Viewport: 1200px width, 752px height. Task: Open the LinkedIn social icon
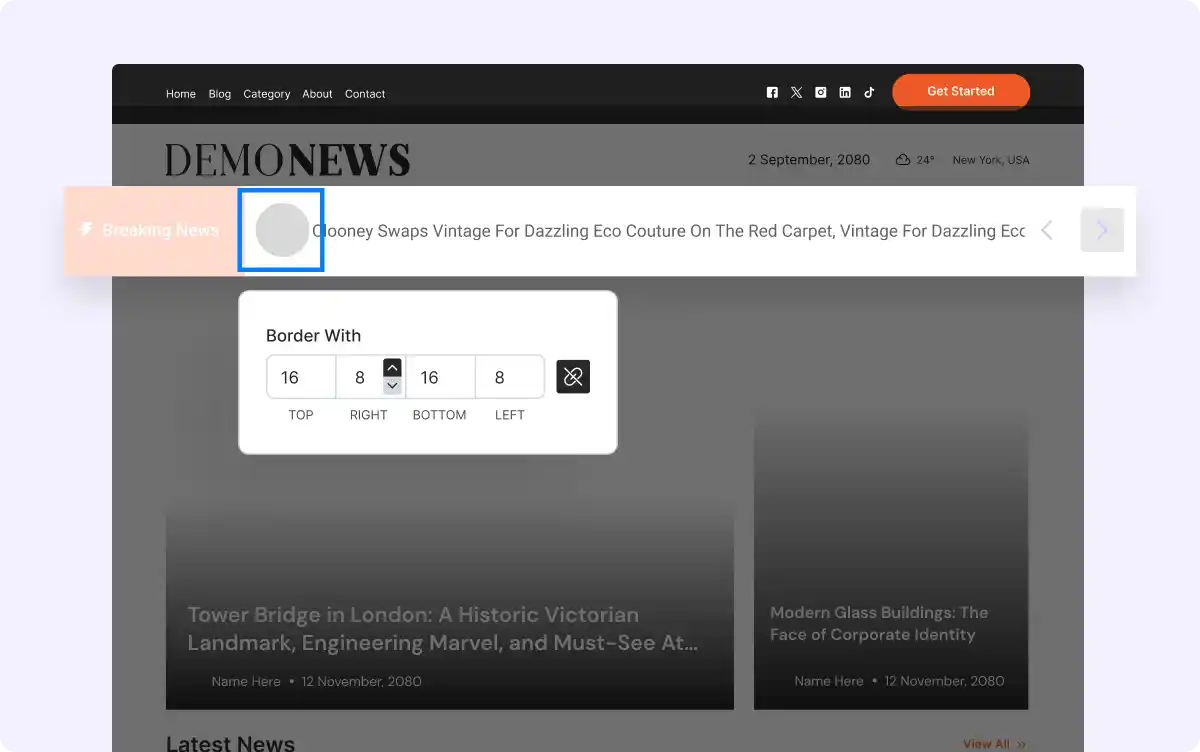click(x=845, y=92)
